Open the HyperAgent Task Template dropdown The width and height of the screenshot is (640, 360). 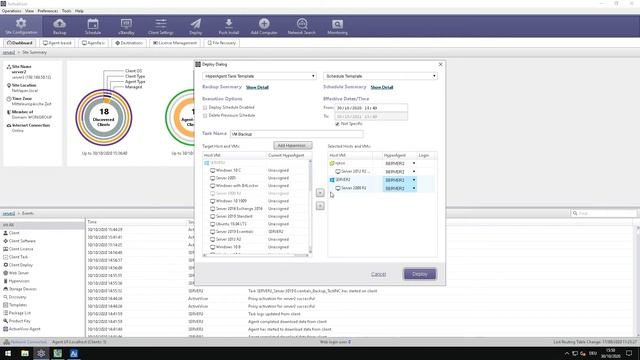(x=259, y=76)
